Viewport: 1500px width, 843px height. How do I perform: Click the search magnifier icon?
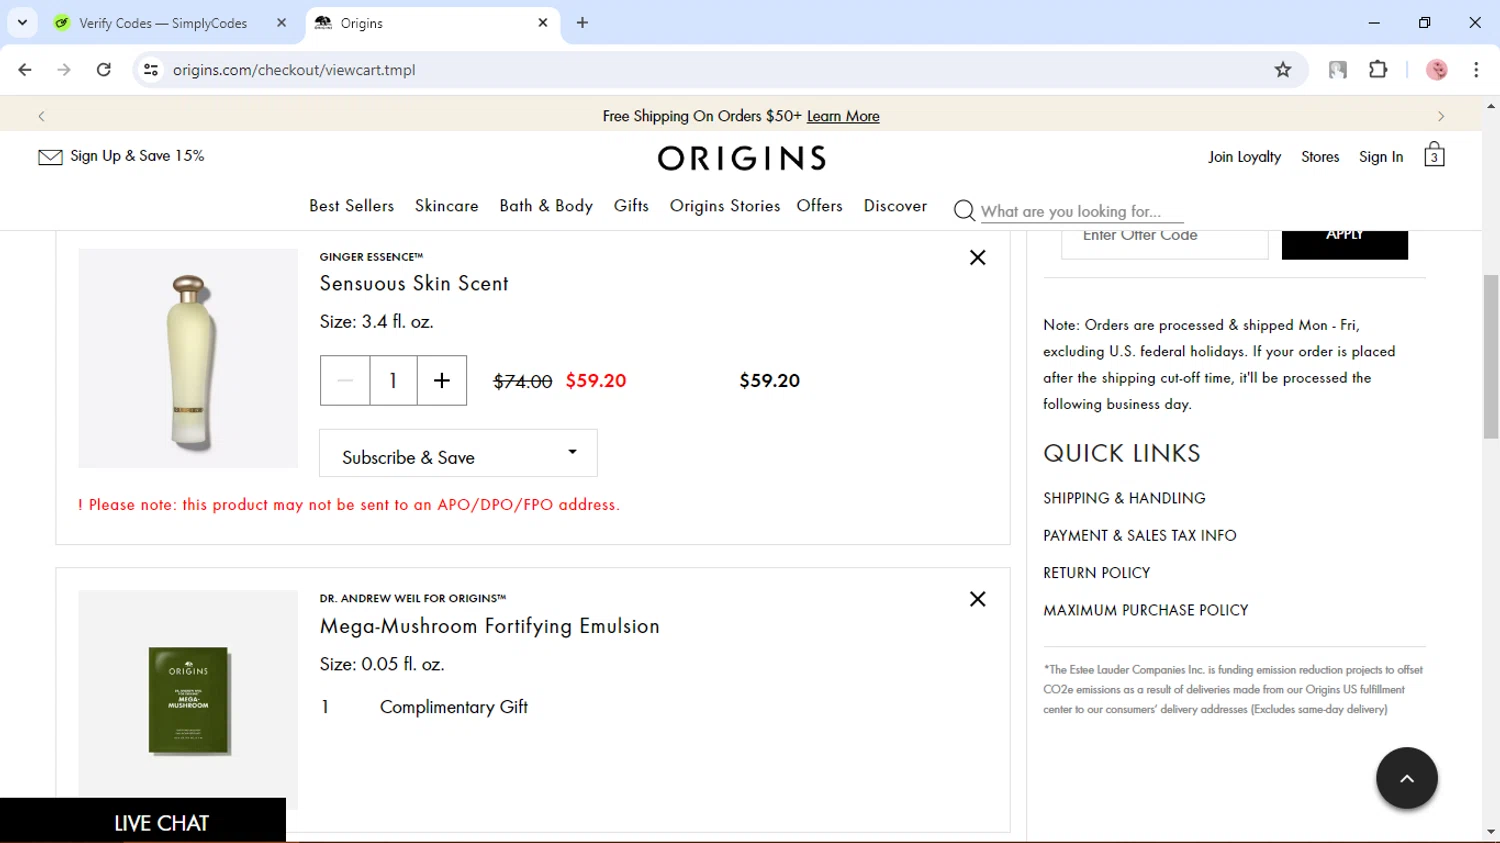(x=964, y=210)
